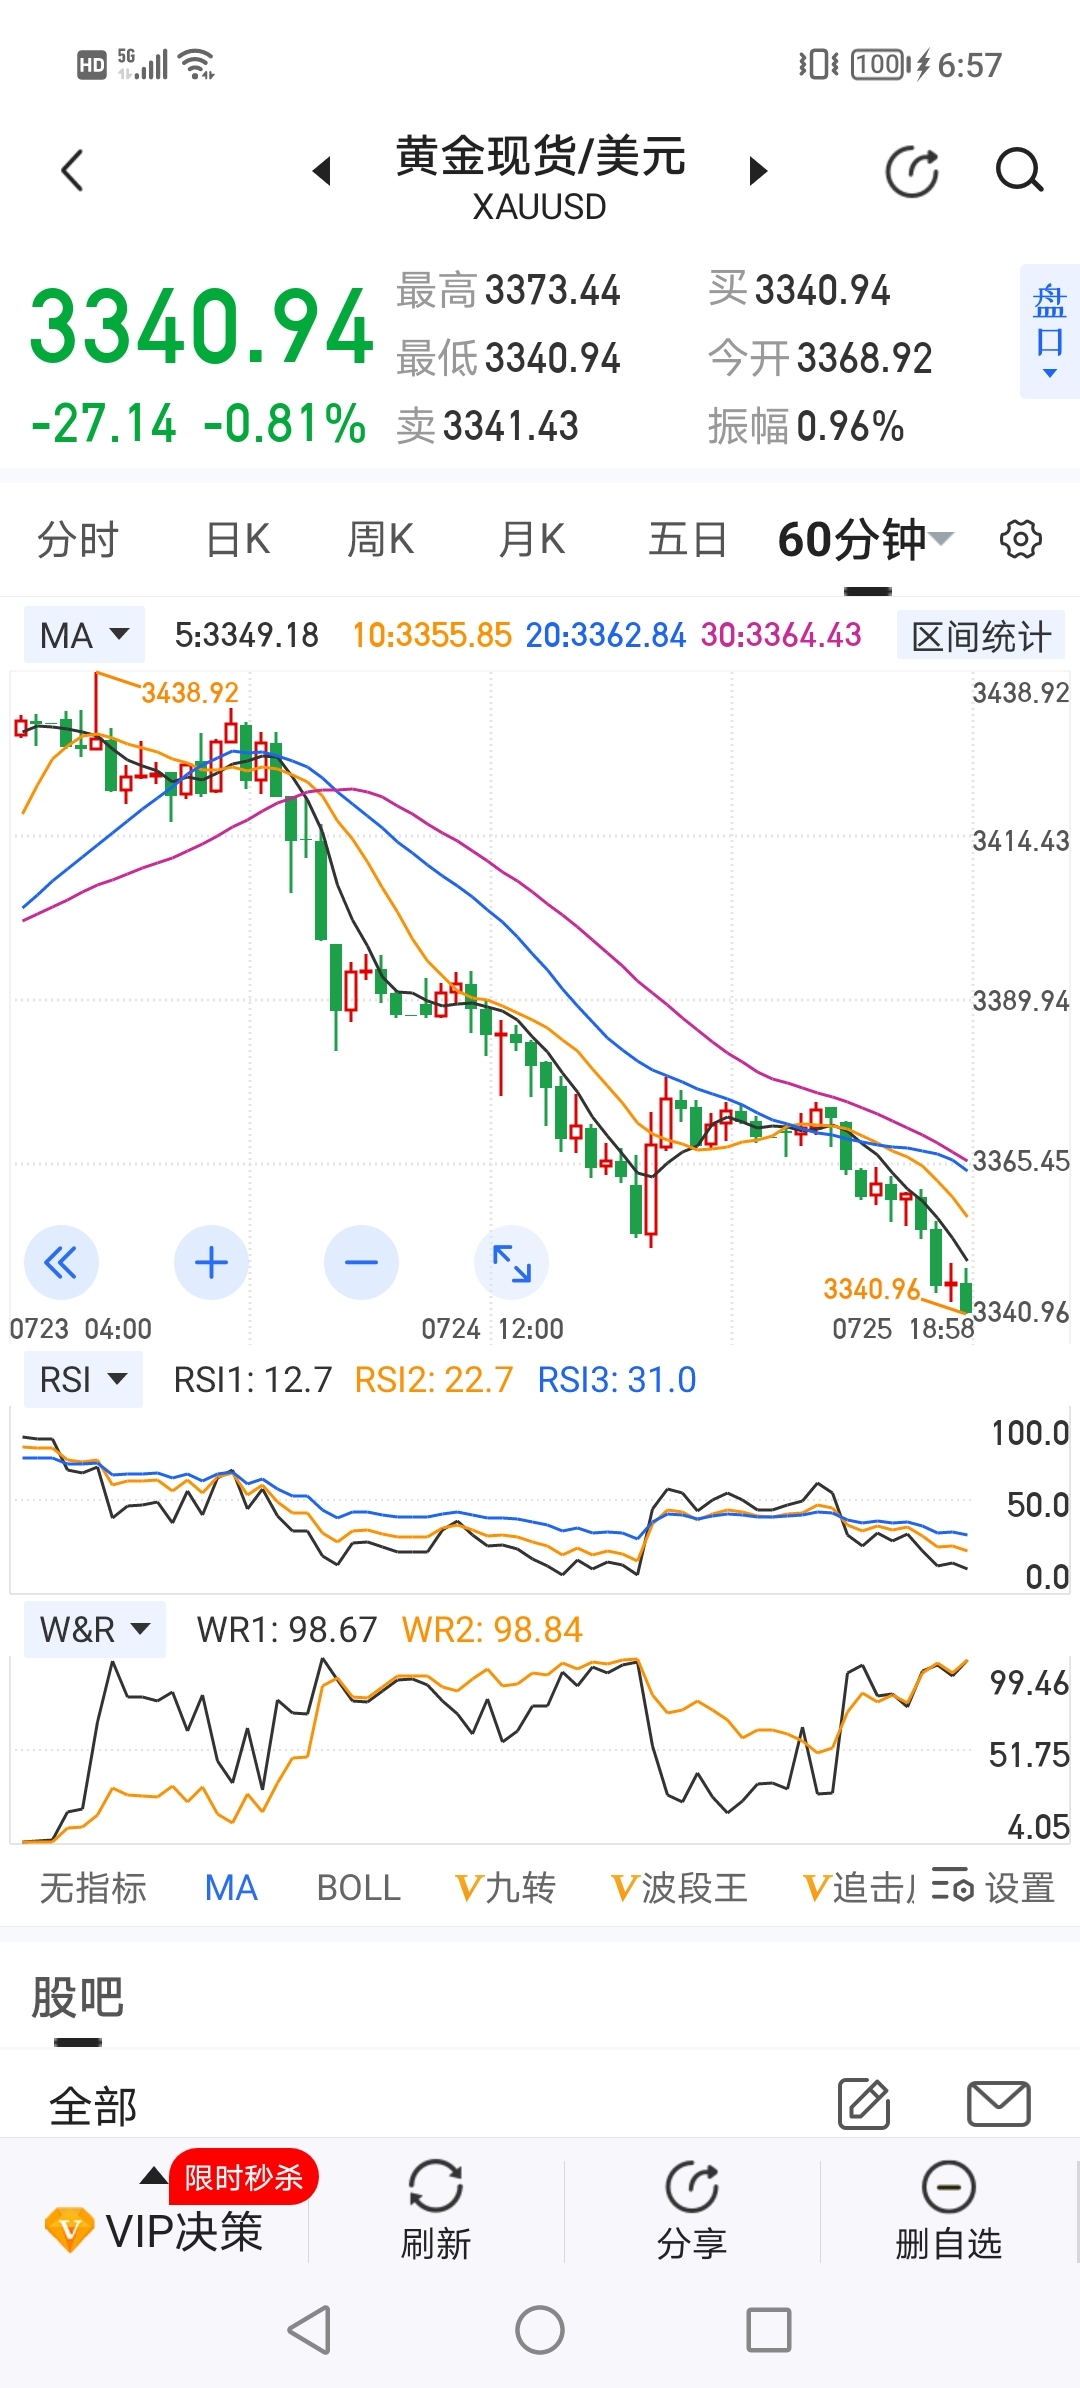The width and height of the screenshot is (1080, 2388).
Task: Tap 删自选 remove from watchlist
Action: 948,2212
